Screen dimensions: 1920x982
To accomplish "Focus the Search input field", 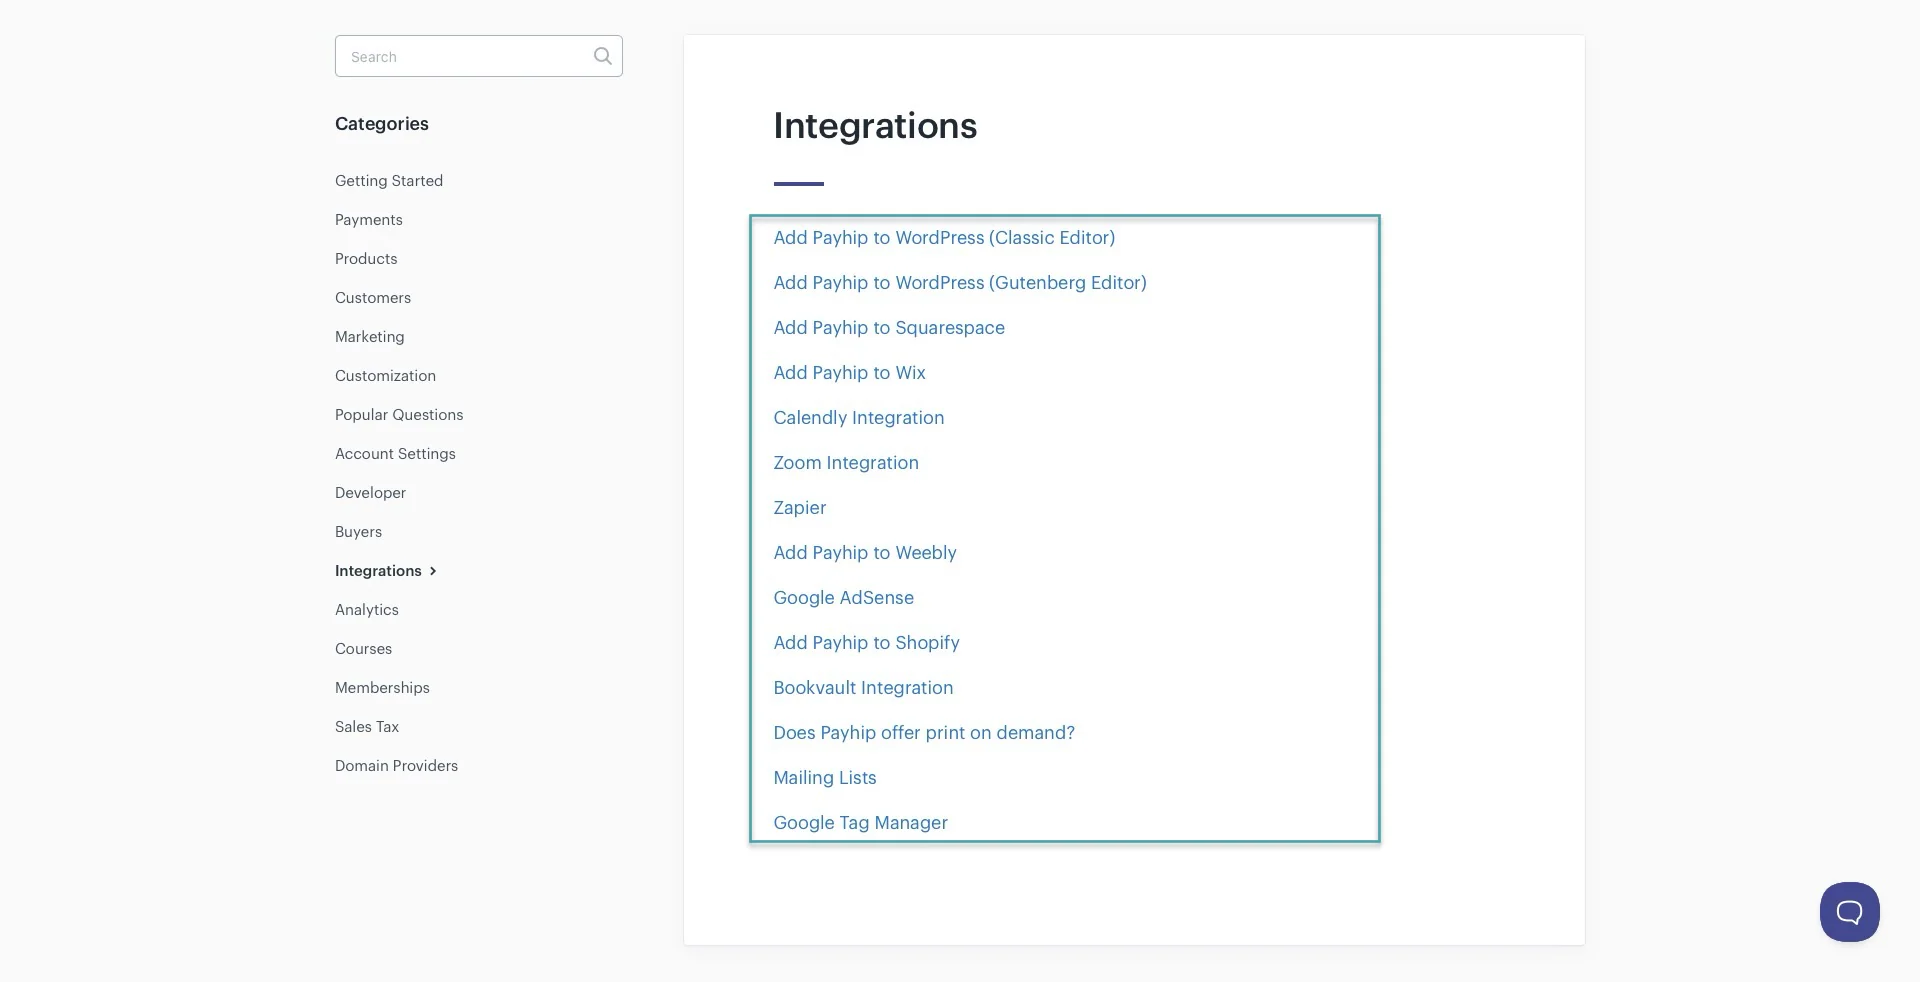I will point(478,56).
